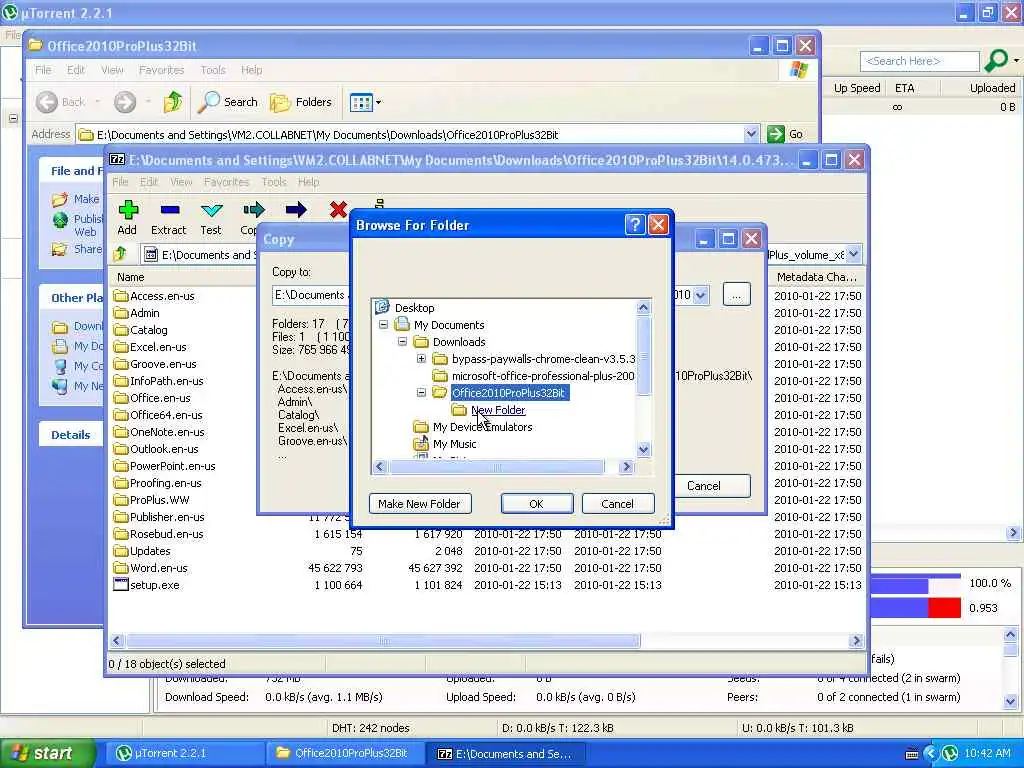
Task: Expand bypass-paywalls-chrome-clean node
Action: pos(421,359)
